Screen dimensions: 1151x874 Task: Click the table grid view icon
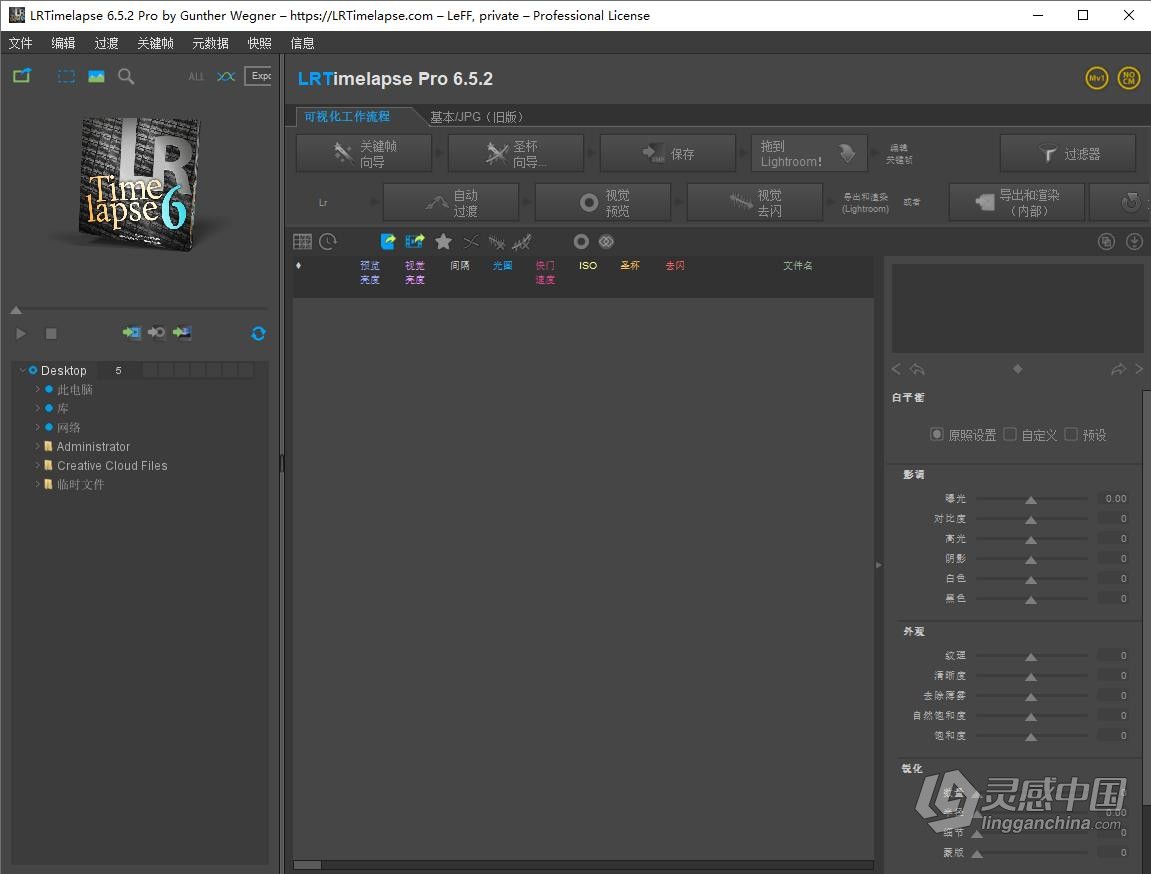(x=302, y=241)
